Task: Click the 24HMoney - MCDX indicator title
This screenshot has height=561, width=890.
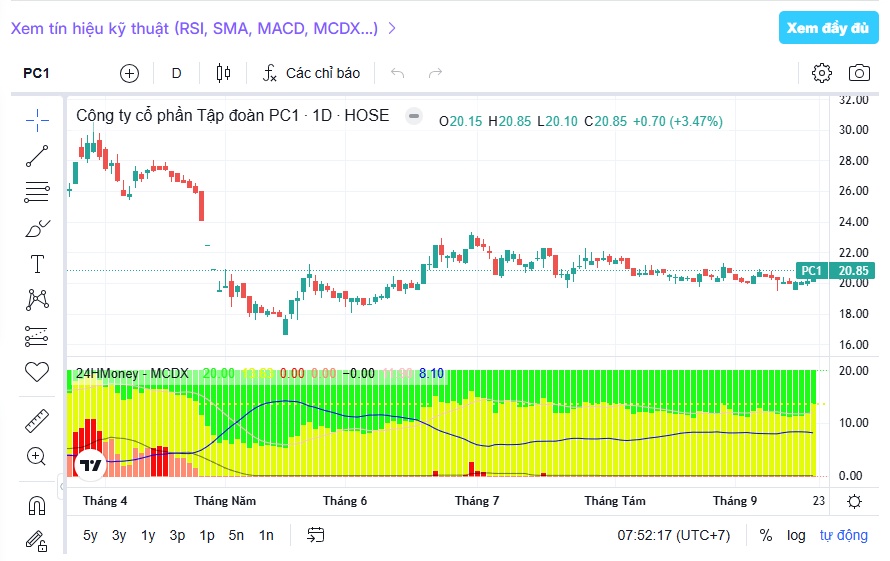Action: (x=132, y=374)
